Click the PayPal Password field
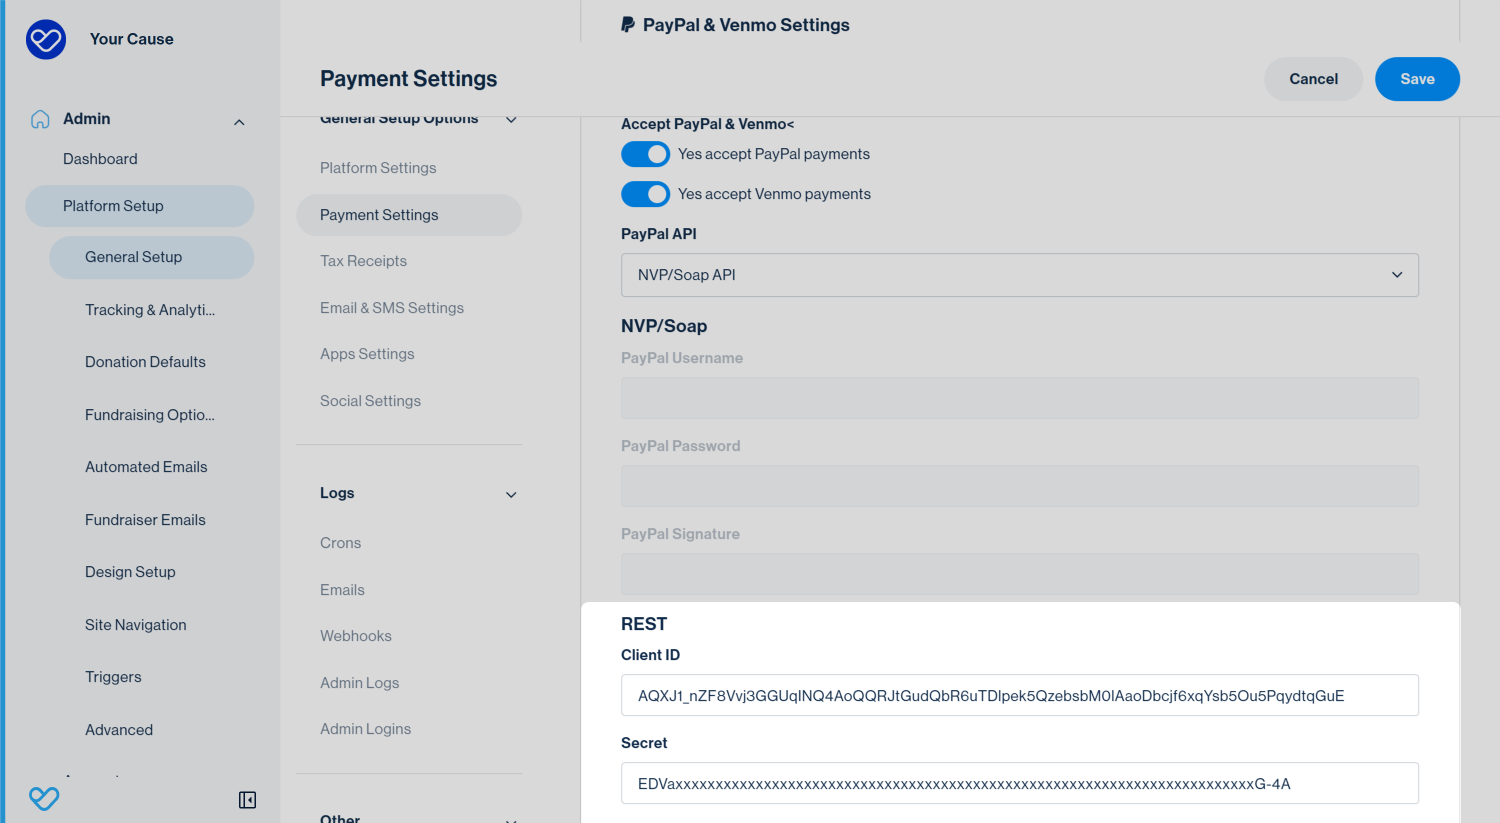This screenshot has width=1500, height=823. tap(1020, 486)
